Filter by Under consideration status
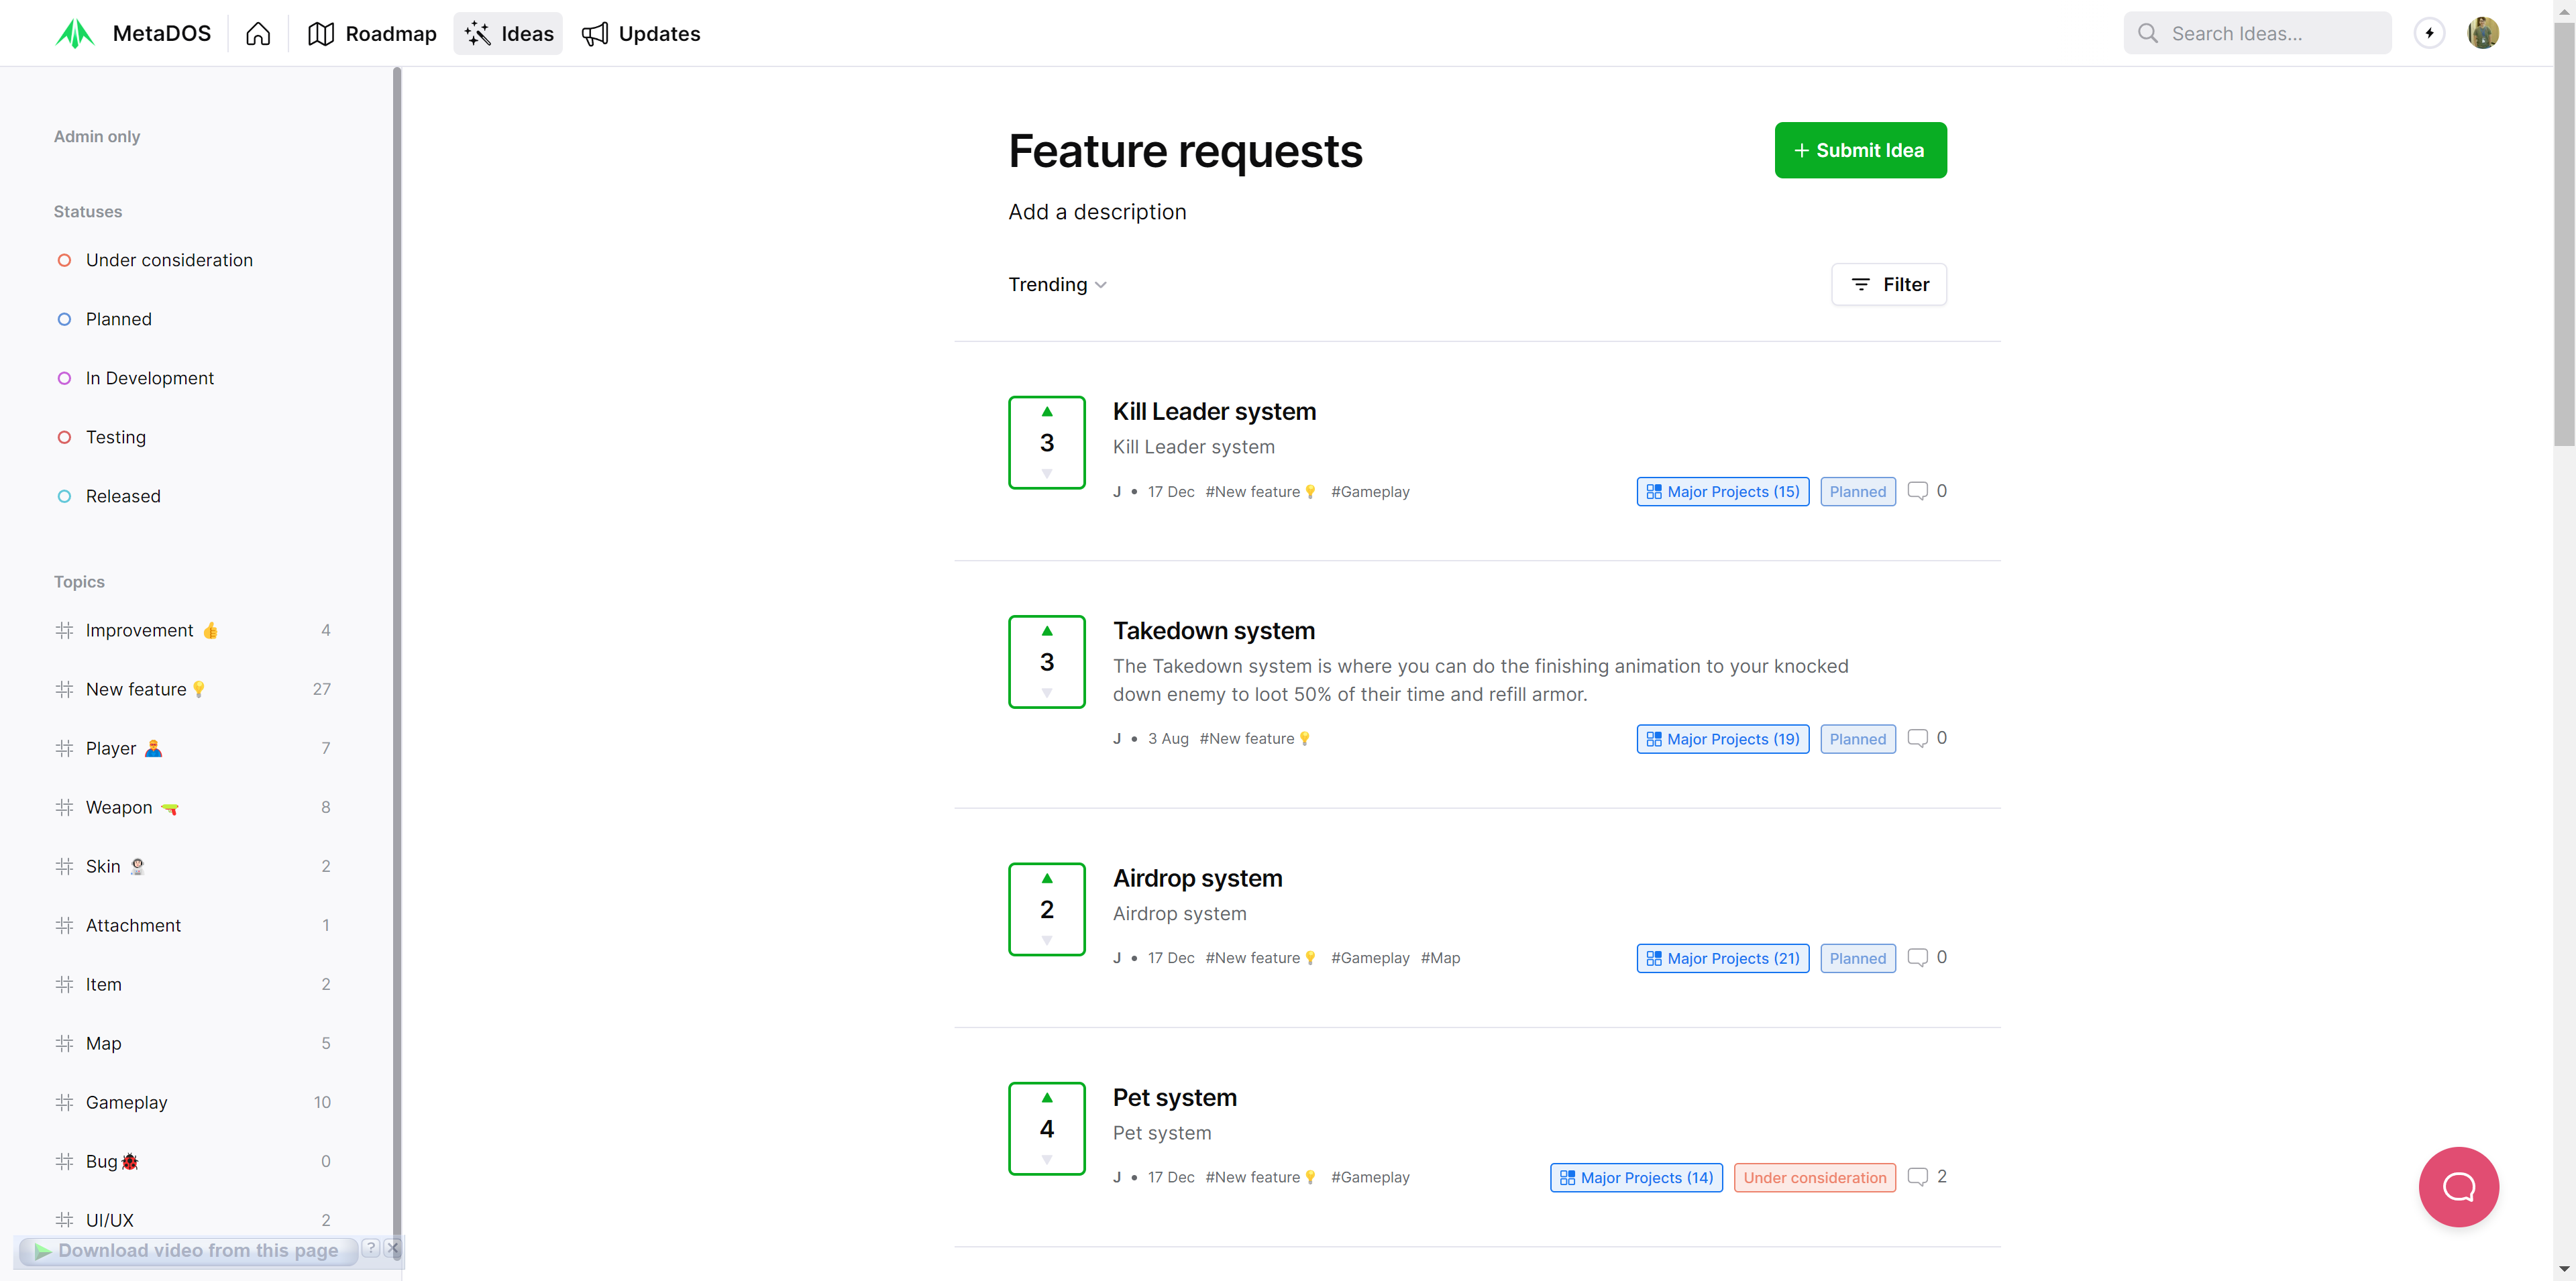This screenshot has height=1281, width=2576. 169,260
